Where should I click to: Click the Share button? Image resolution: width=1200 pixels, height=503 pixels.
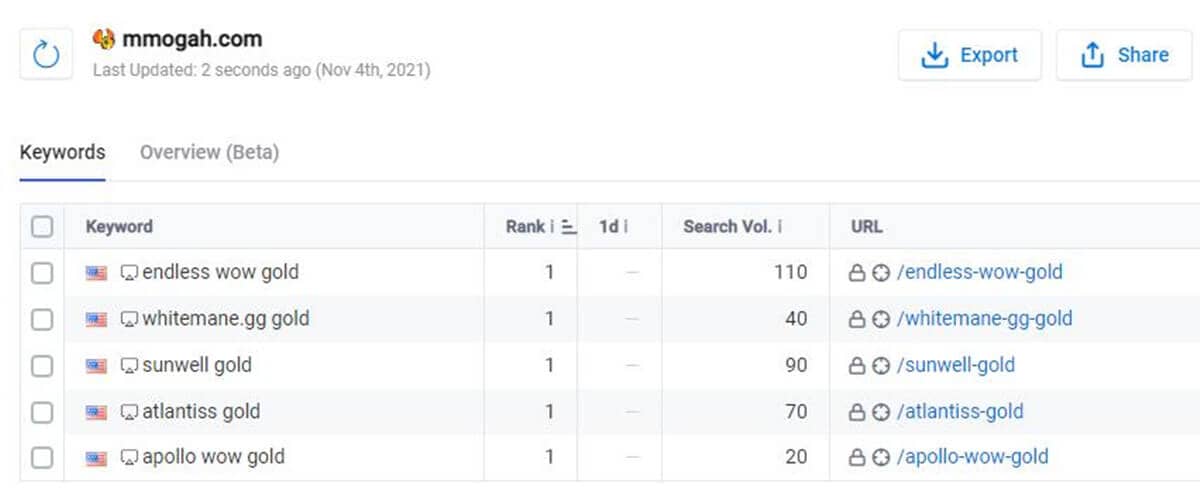1125,55
